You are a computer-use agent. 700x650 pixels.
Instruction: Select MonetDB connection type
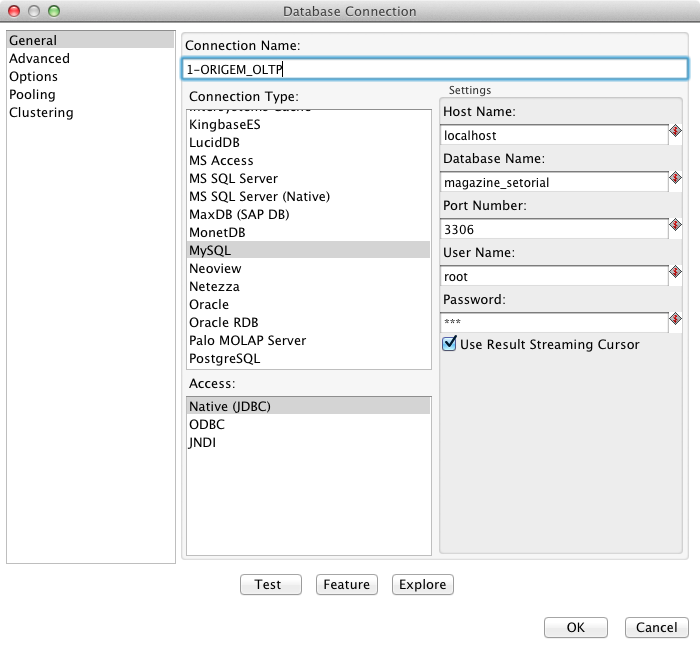[x=308, y=233]
